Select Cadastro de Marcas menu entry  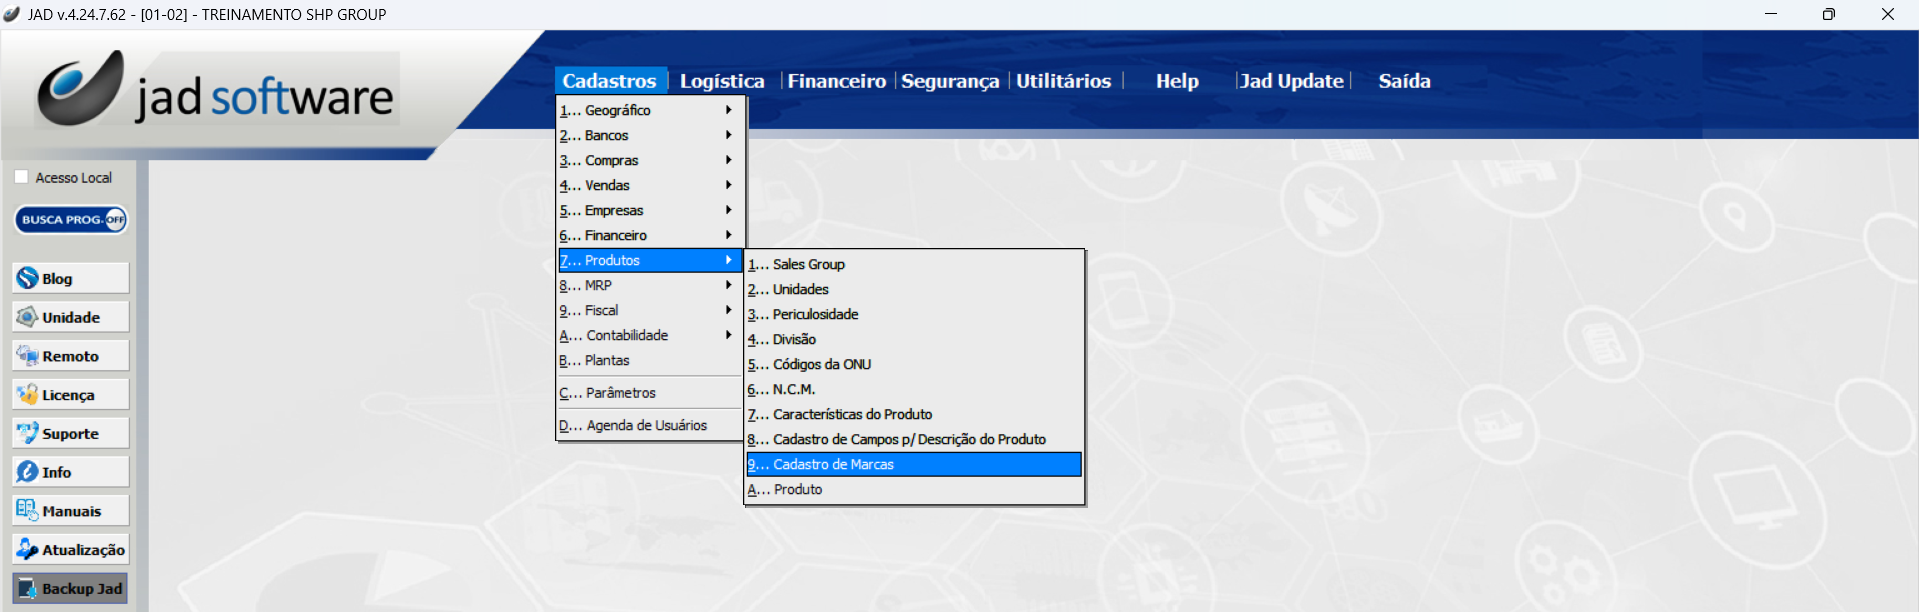(x=913, y=465)
